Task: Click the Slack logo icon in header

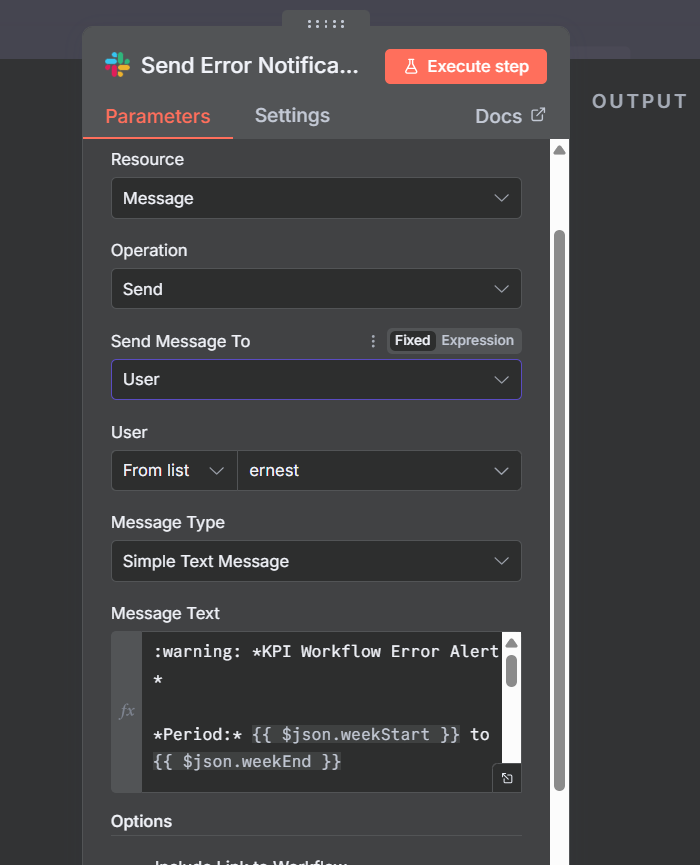Action: pos(117,66)
